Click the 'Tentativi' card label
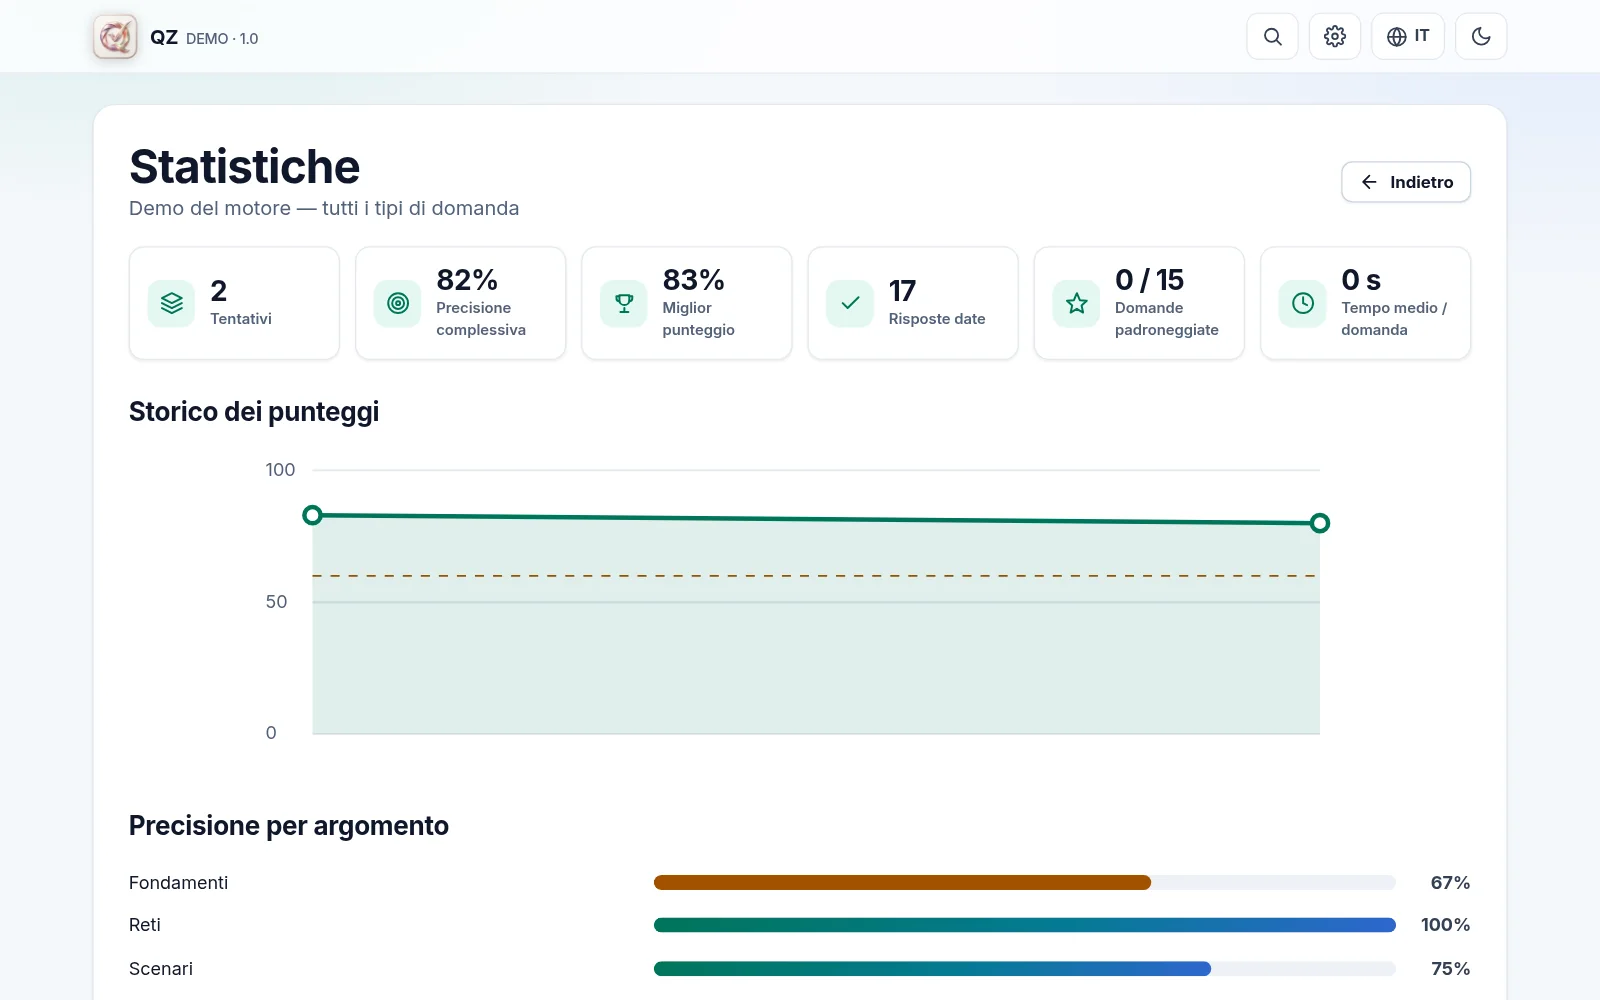Screen dimensions: 1600x1000 click(241, 319)
